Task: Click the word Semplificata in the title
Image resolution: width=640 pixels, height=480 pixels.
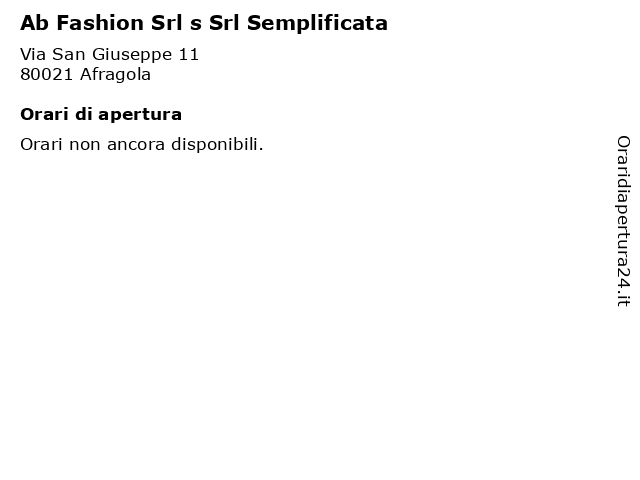Action: (317, 23)
